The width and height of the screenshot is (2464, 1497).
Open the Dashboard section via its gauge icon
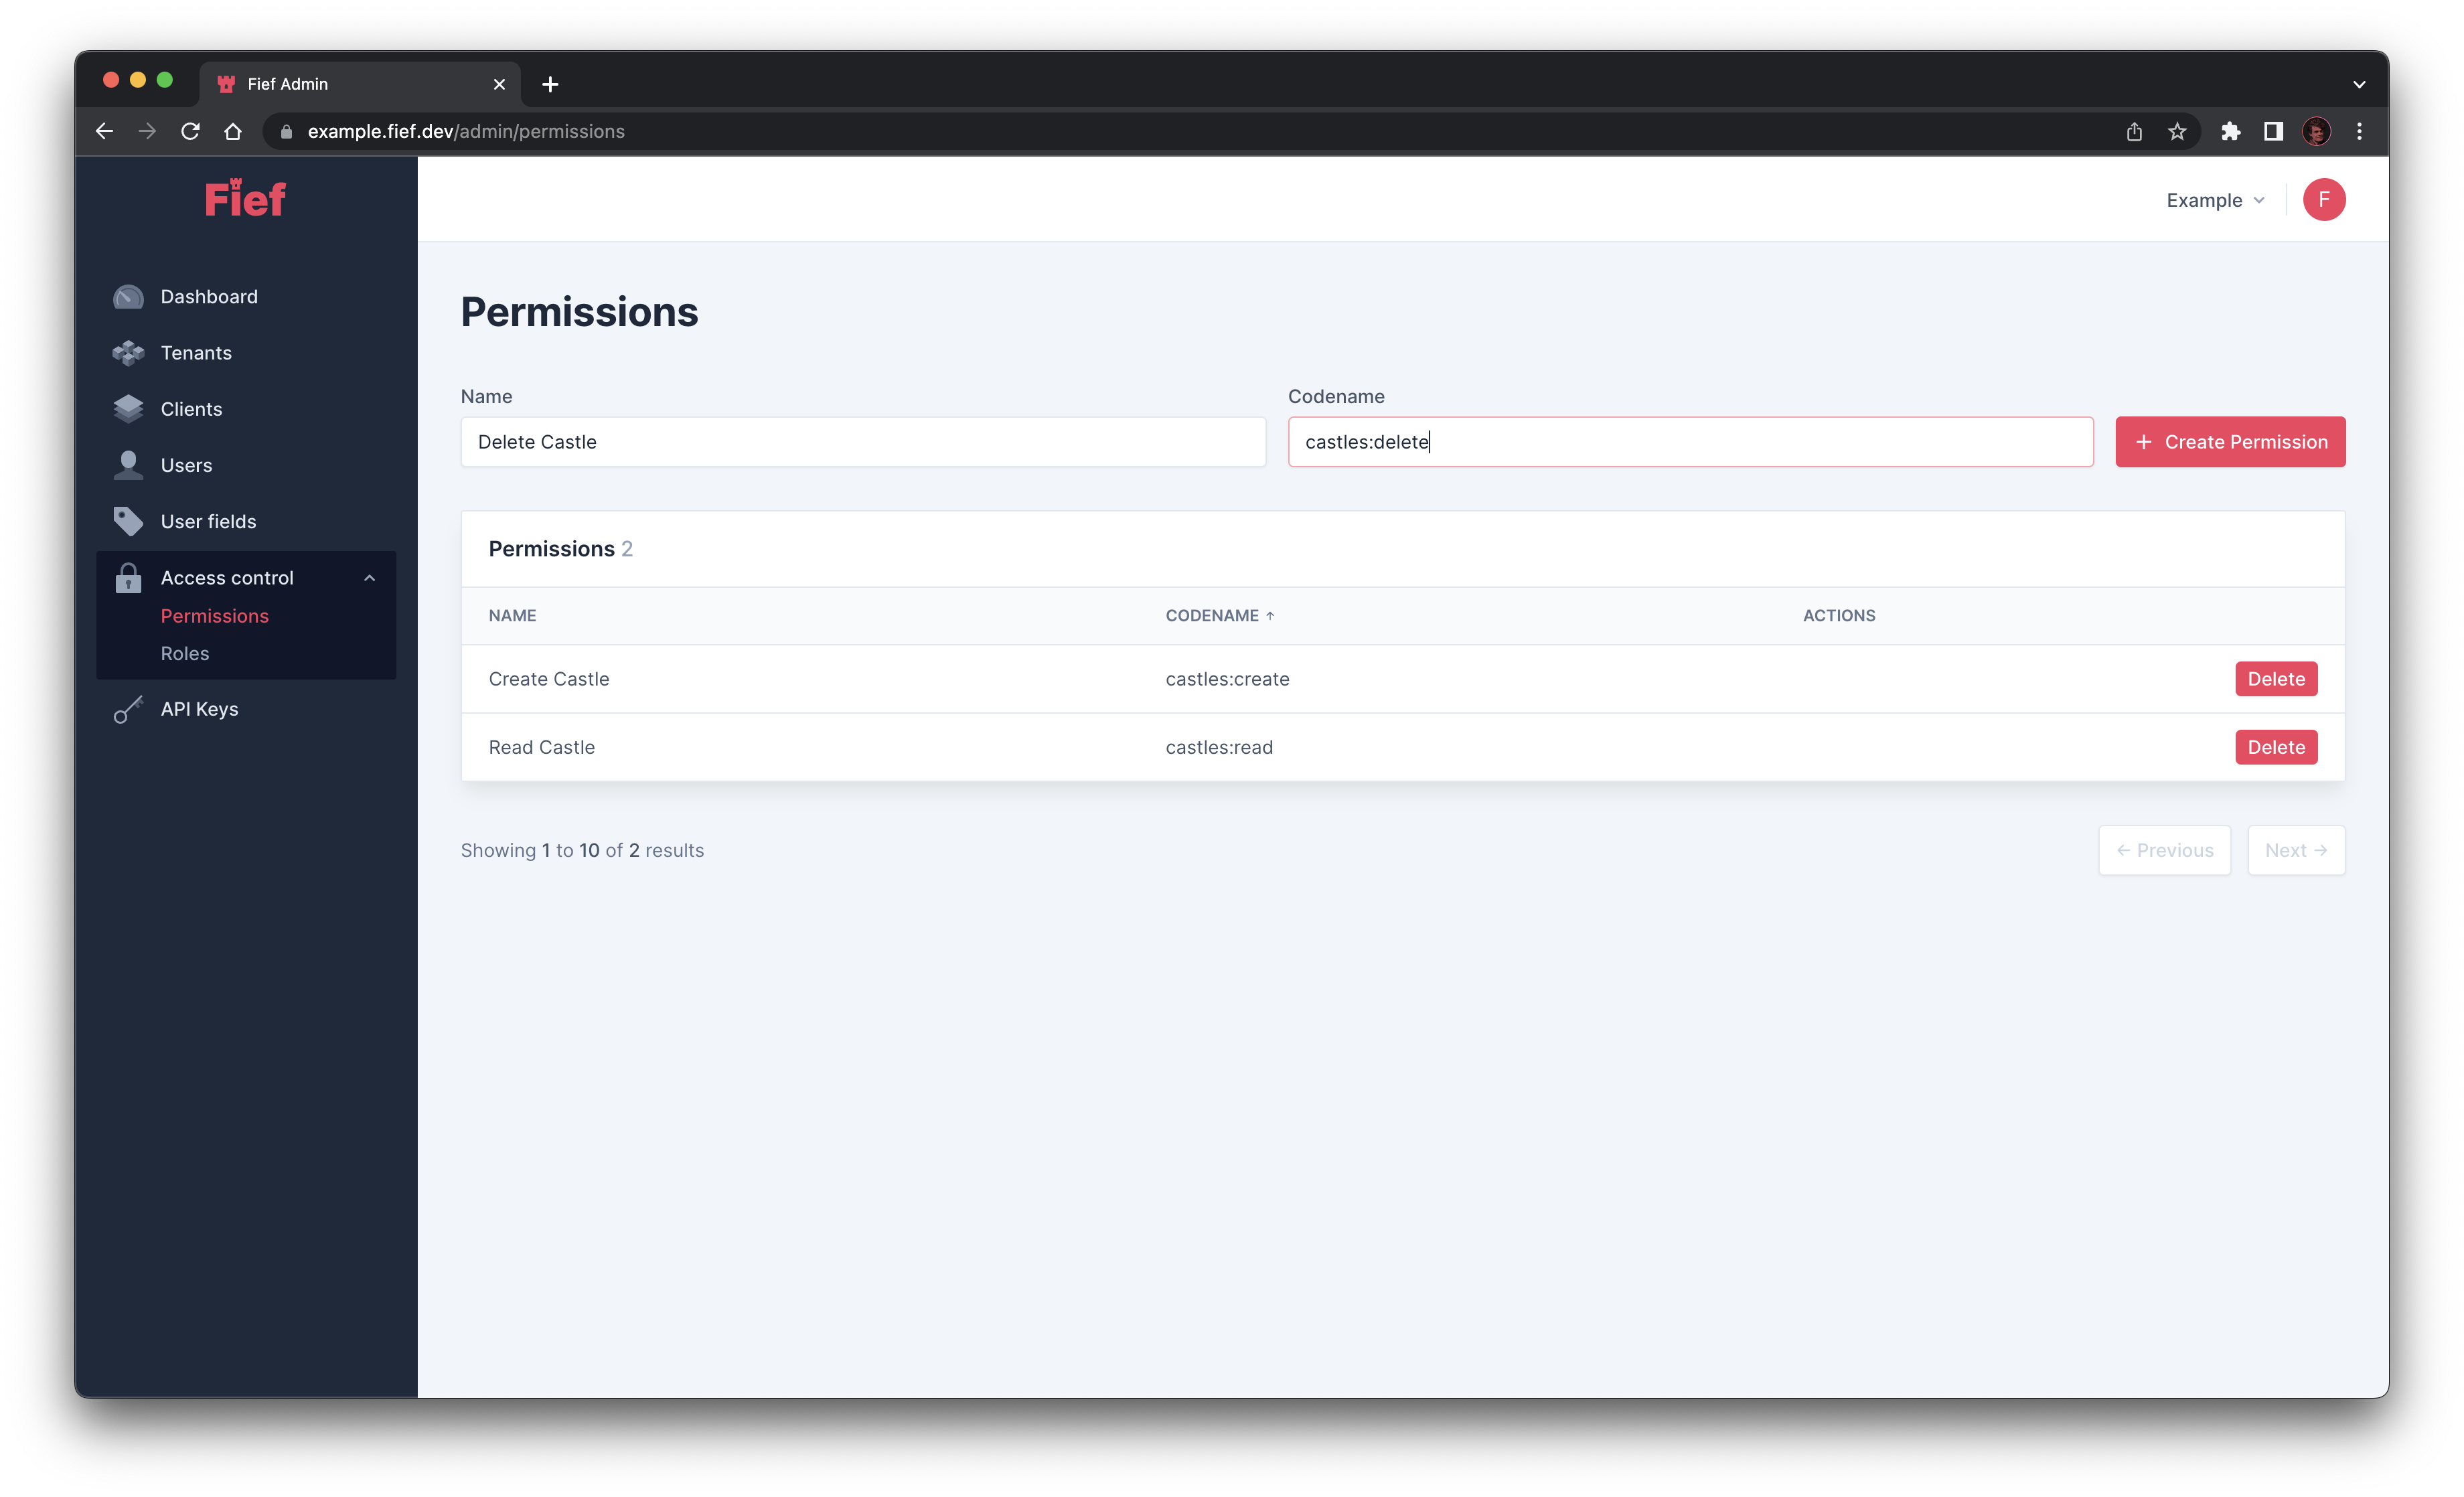(128, 296)
